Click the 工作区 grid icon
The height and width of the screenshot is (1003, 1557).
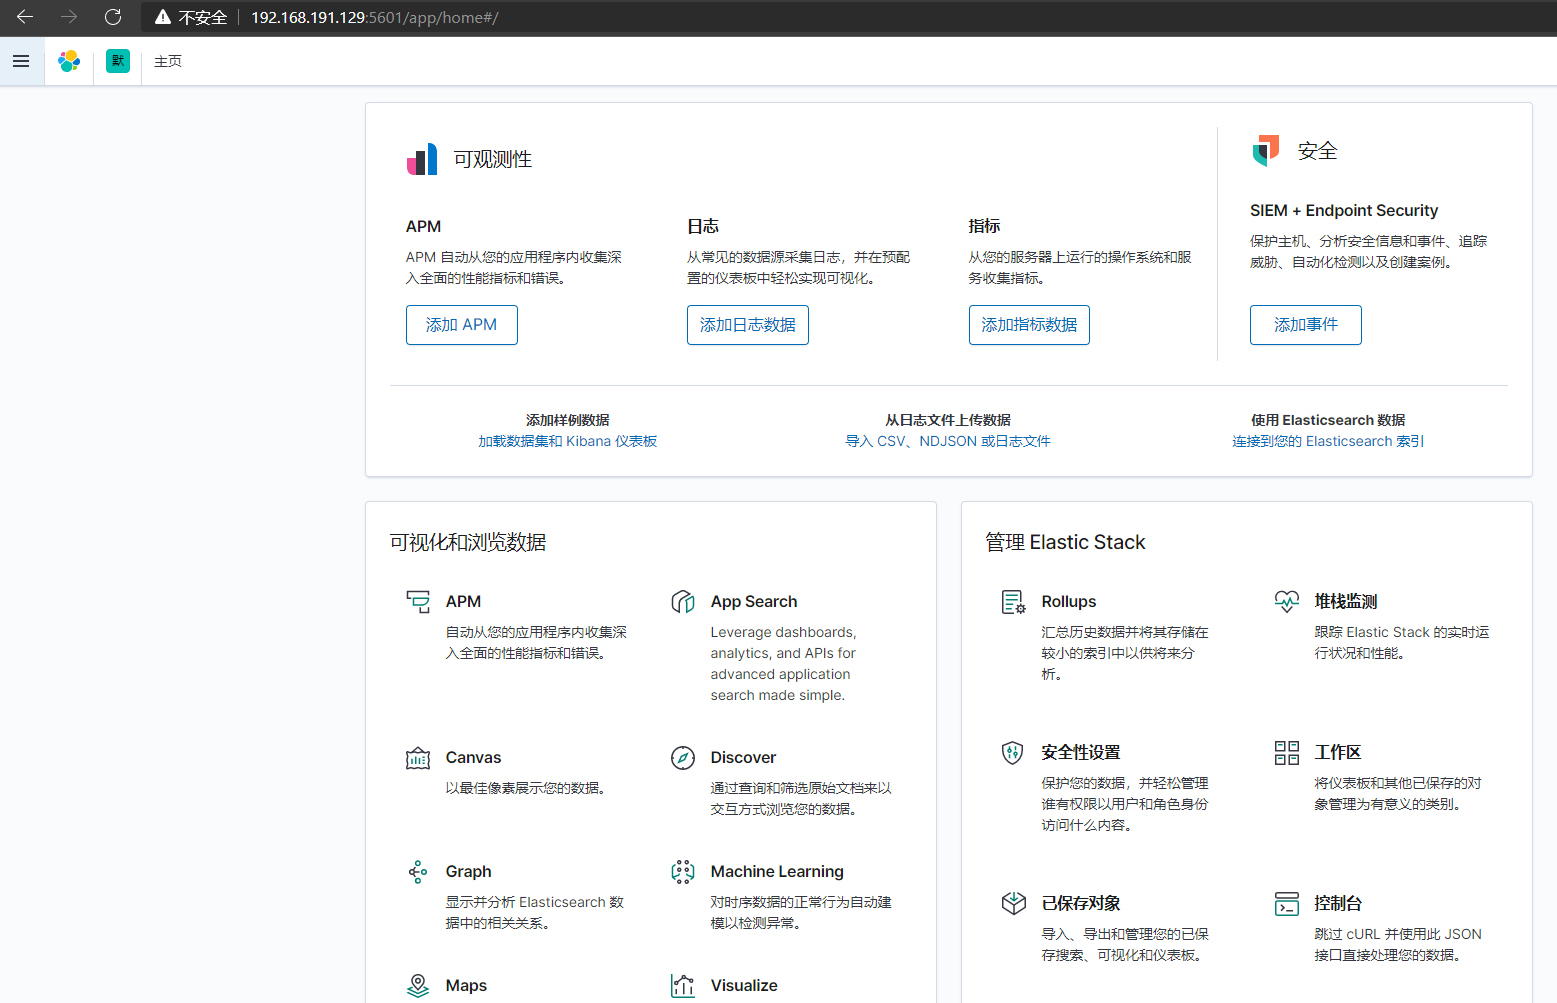[x=1287, y=753]
